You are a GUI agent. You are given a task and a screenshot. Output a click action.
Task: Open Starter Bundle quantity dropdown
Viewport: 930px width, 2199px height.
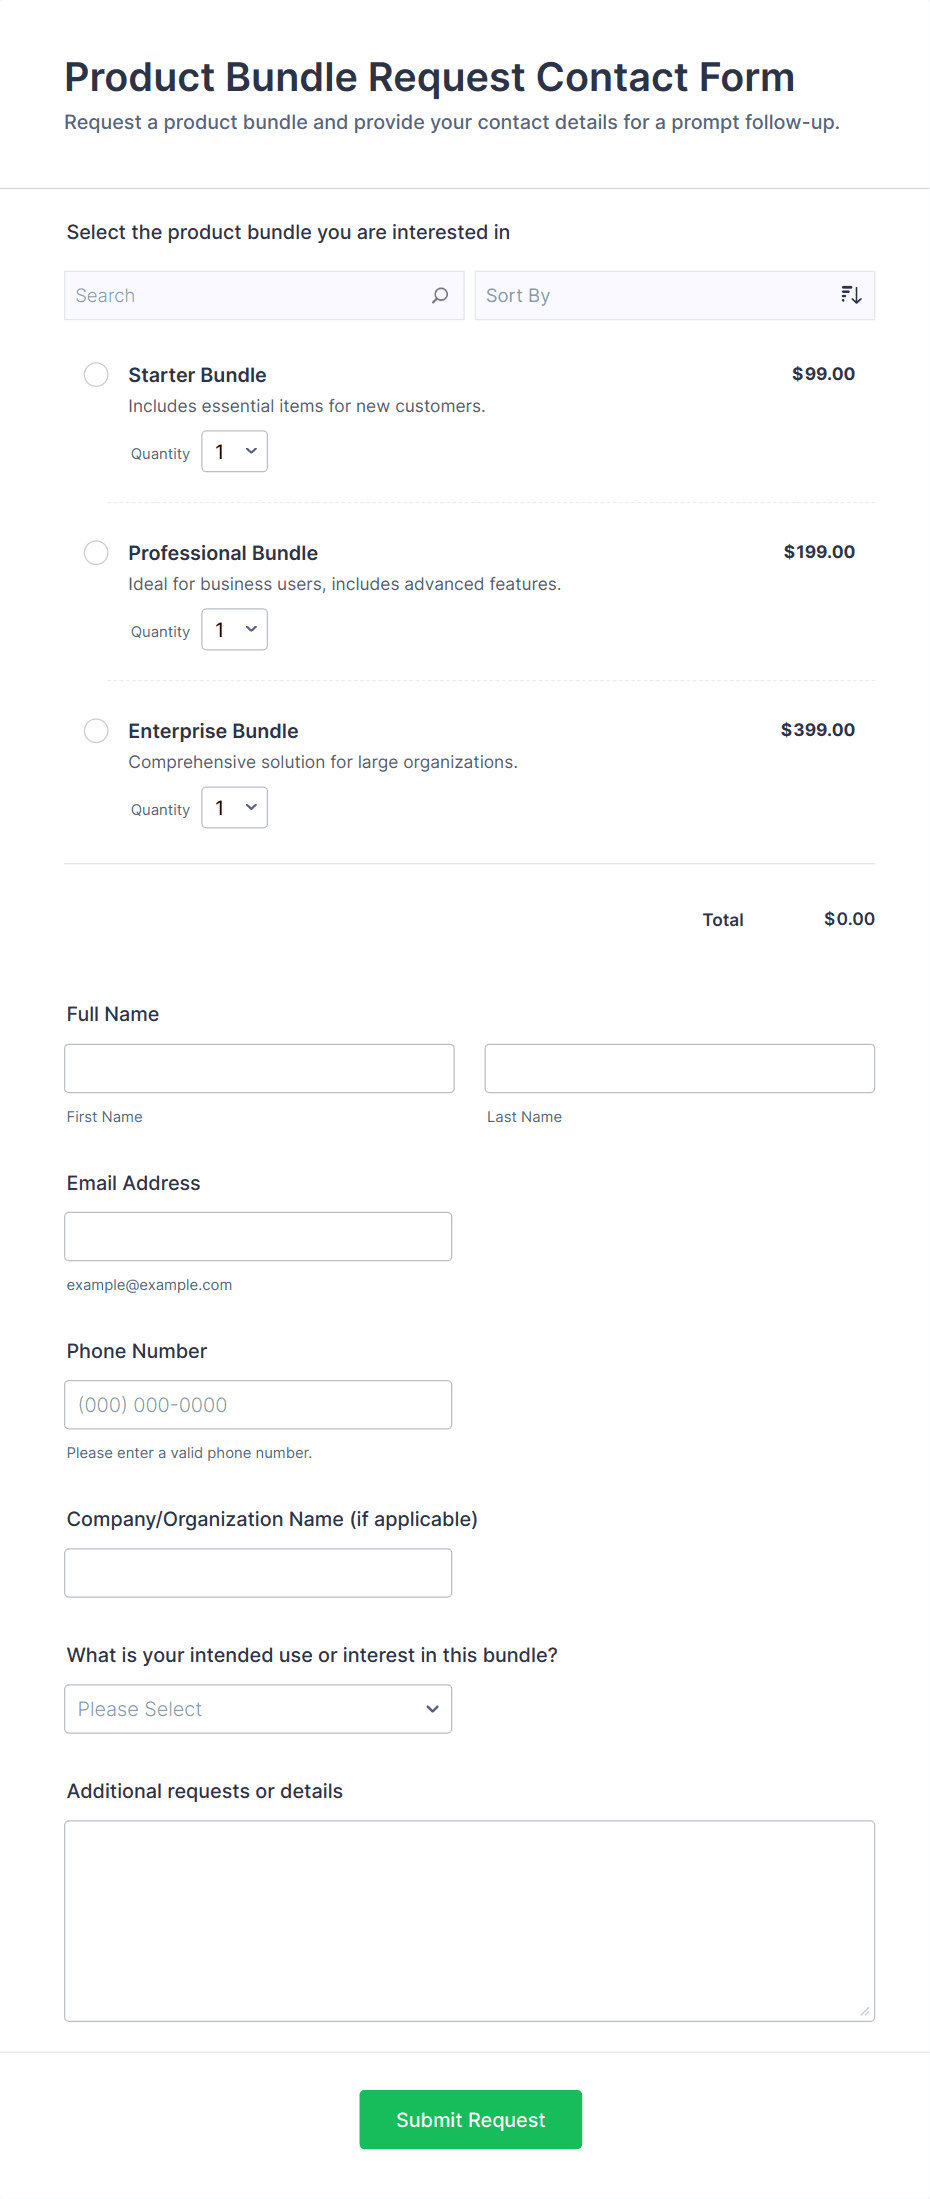click(x=235, y=452)
